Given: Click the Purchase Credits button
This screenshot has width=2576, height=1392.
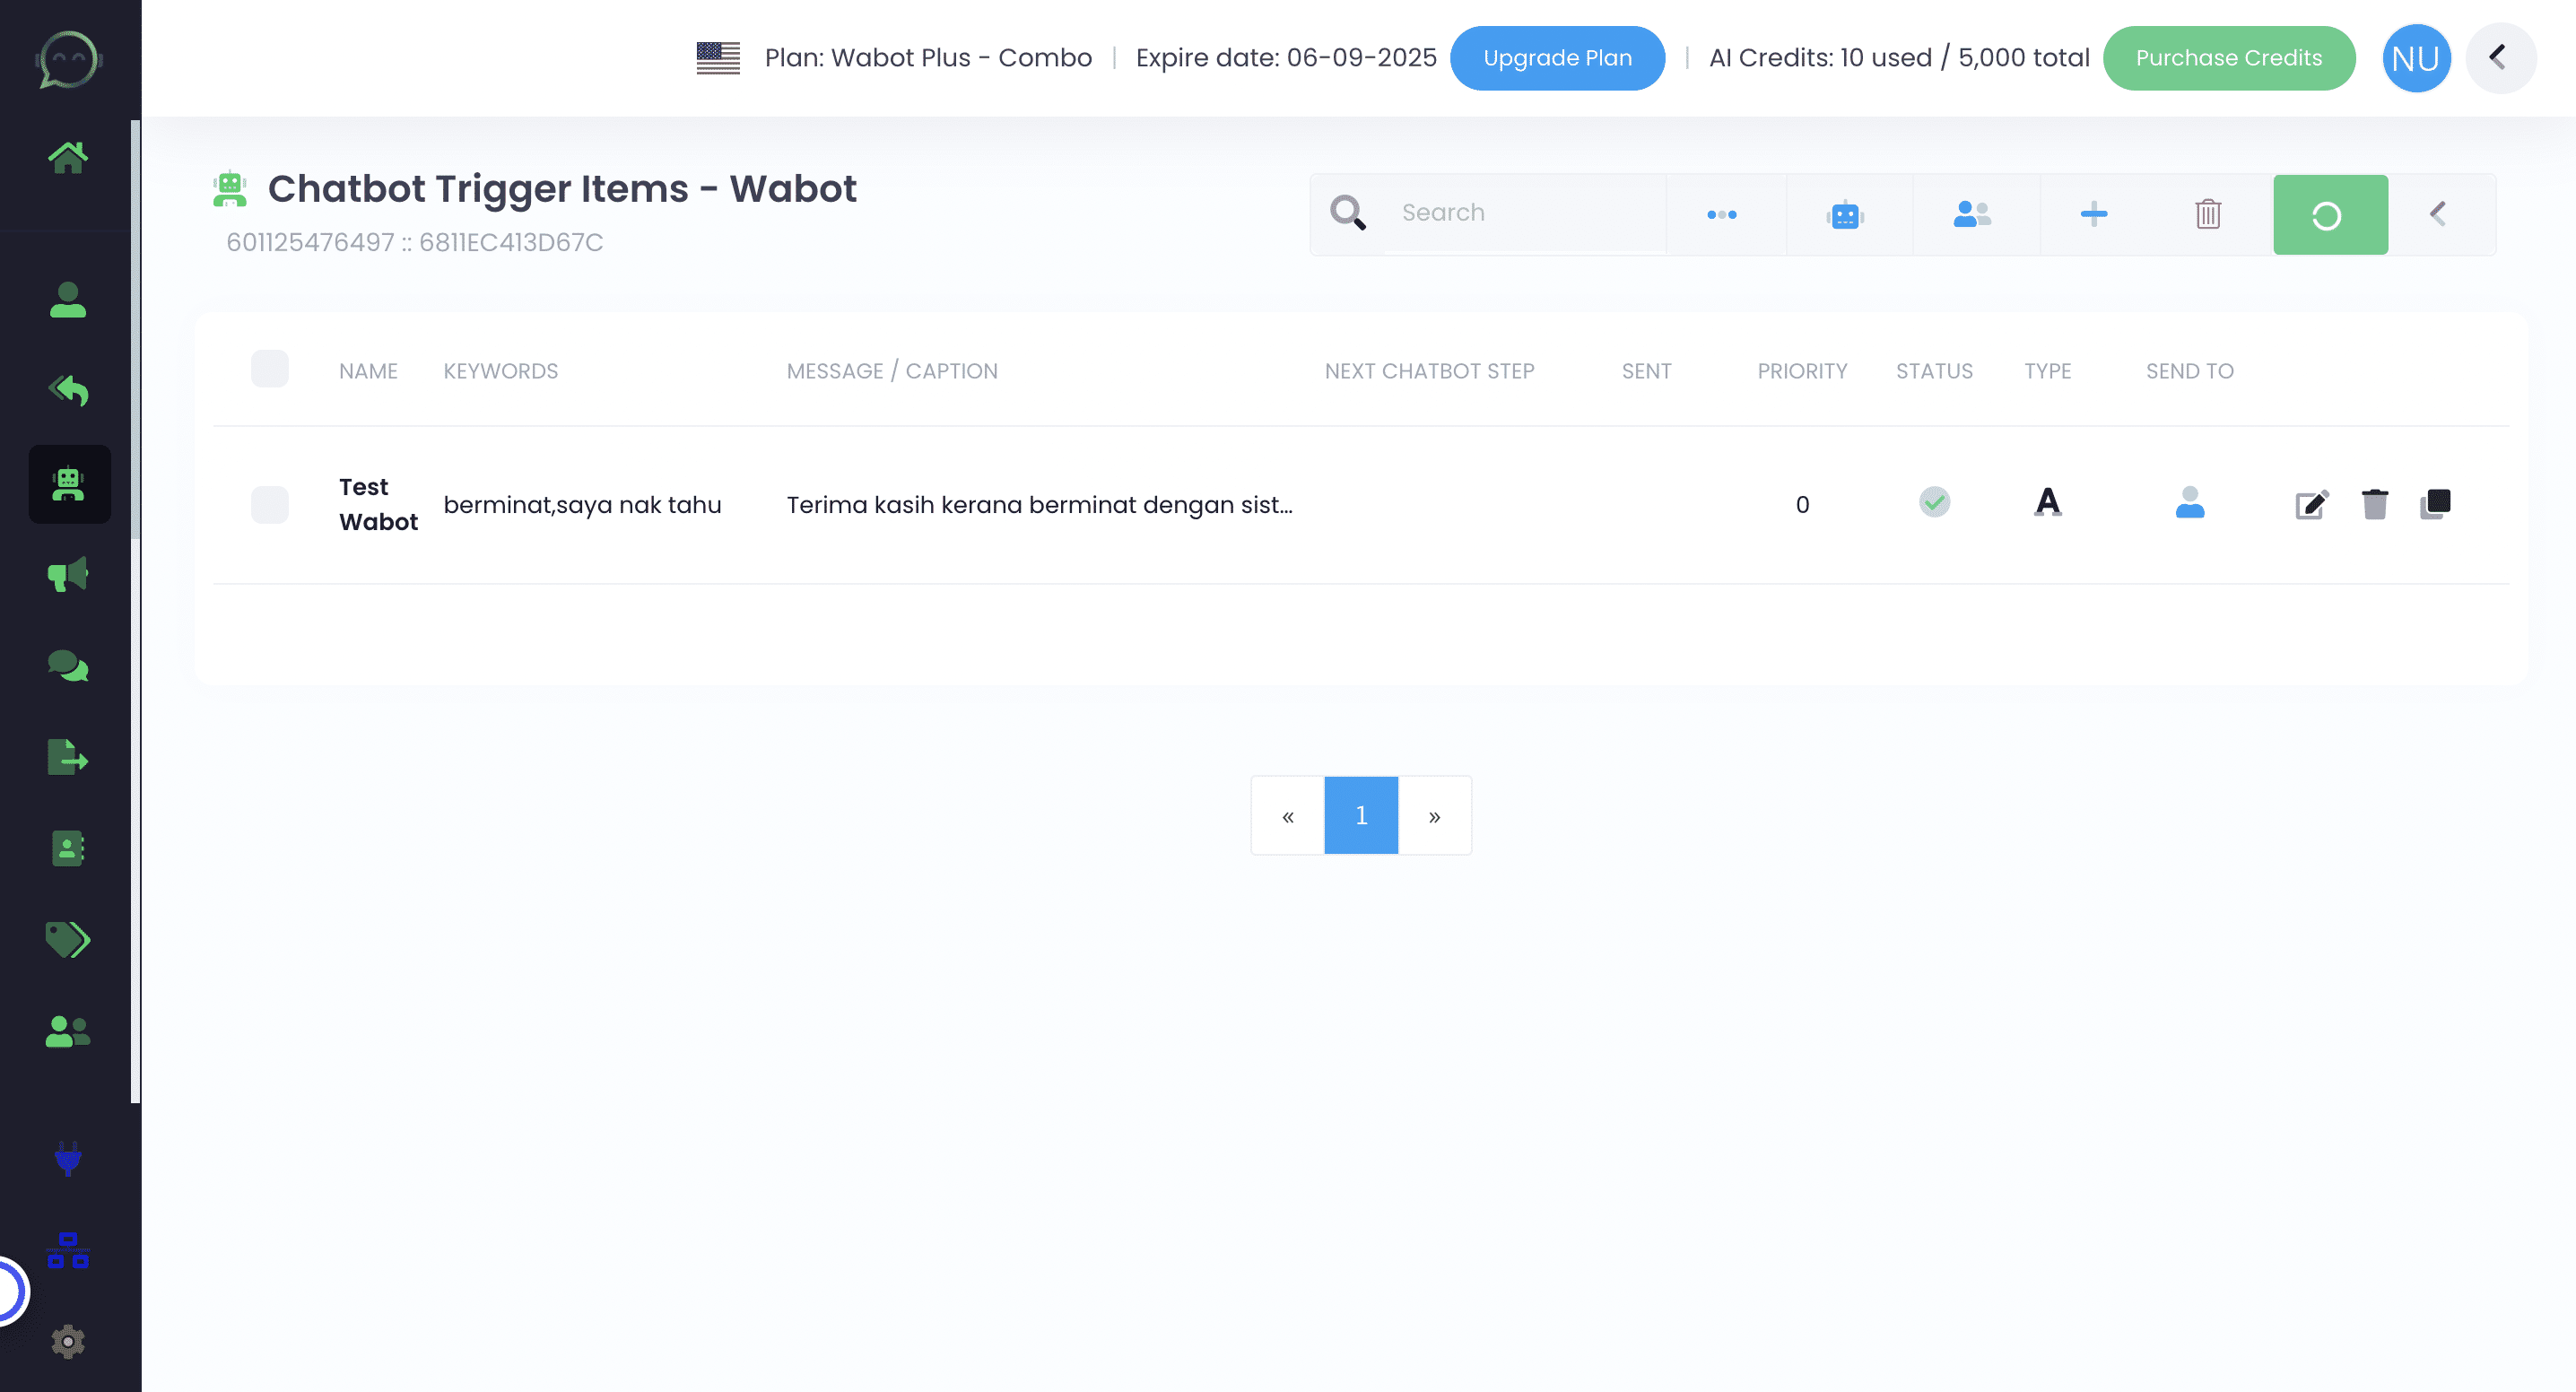Looking at the screenshot, I should (x=2228, y=58).
